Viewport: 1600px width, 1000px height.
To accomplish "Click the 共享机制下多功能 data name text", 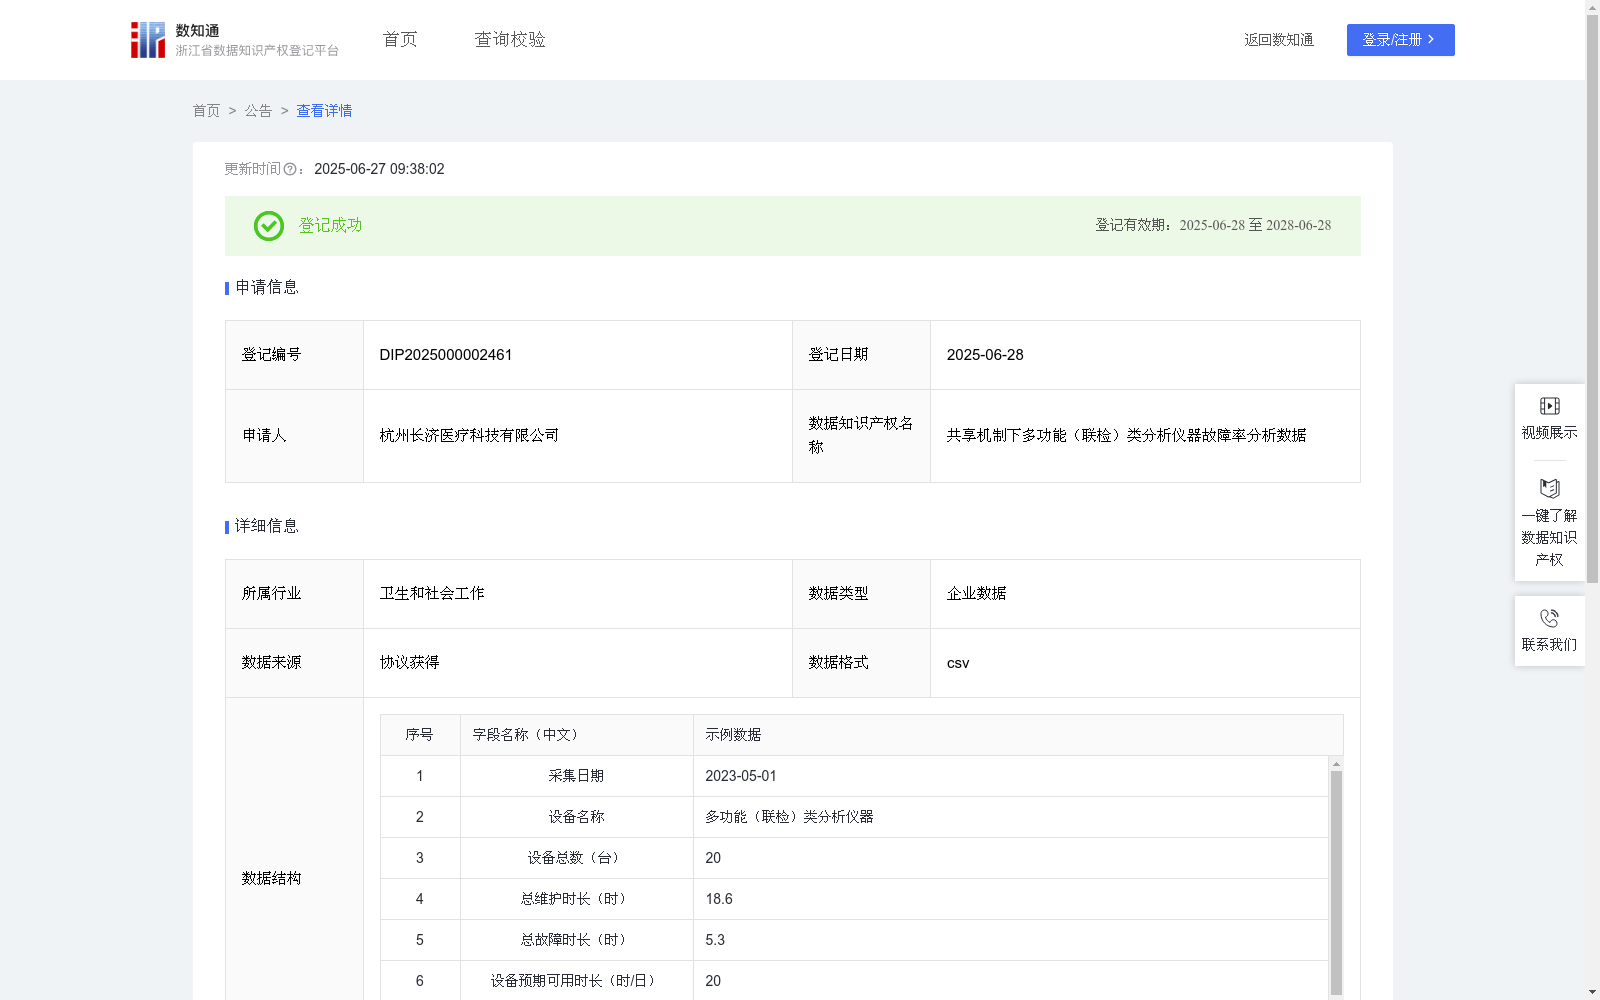I will (1126, 436).
